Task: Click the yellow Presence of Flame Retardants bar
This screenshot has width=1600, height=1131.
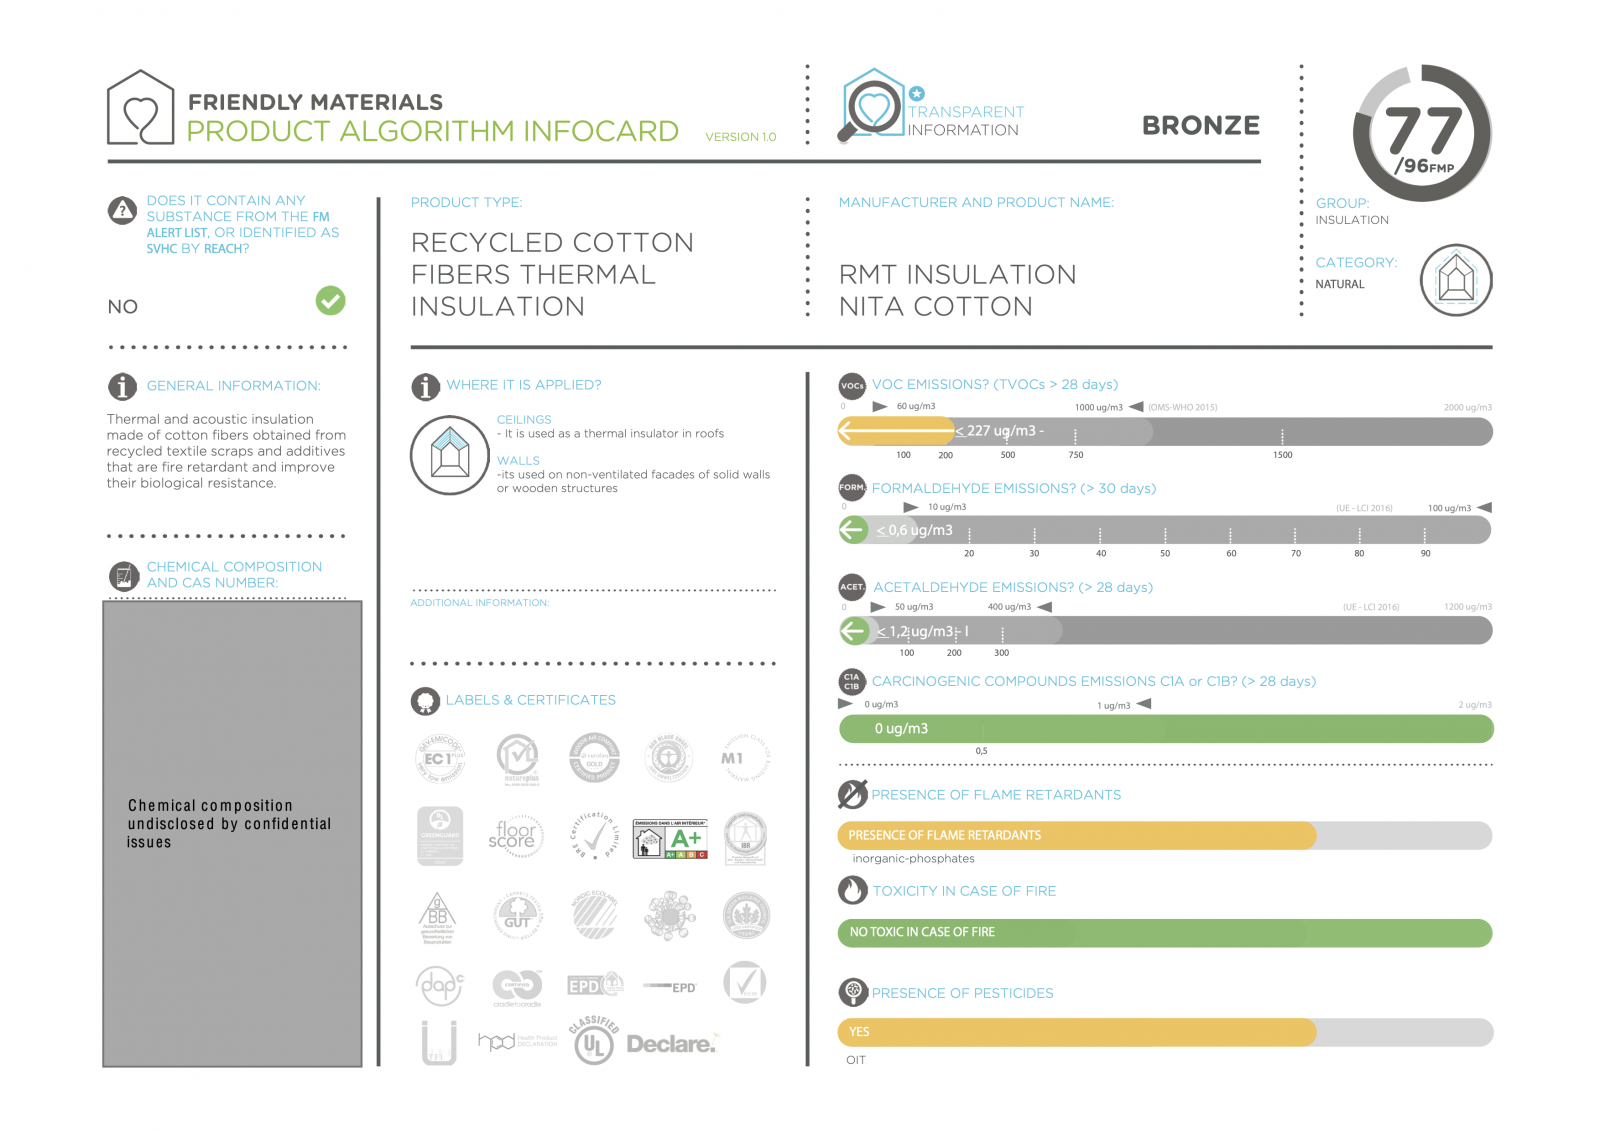Action: coord(1077,835)
